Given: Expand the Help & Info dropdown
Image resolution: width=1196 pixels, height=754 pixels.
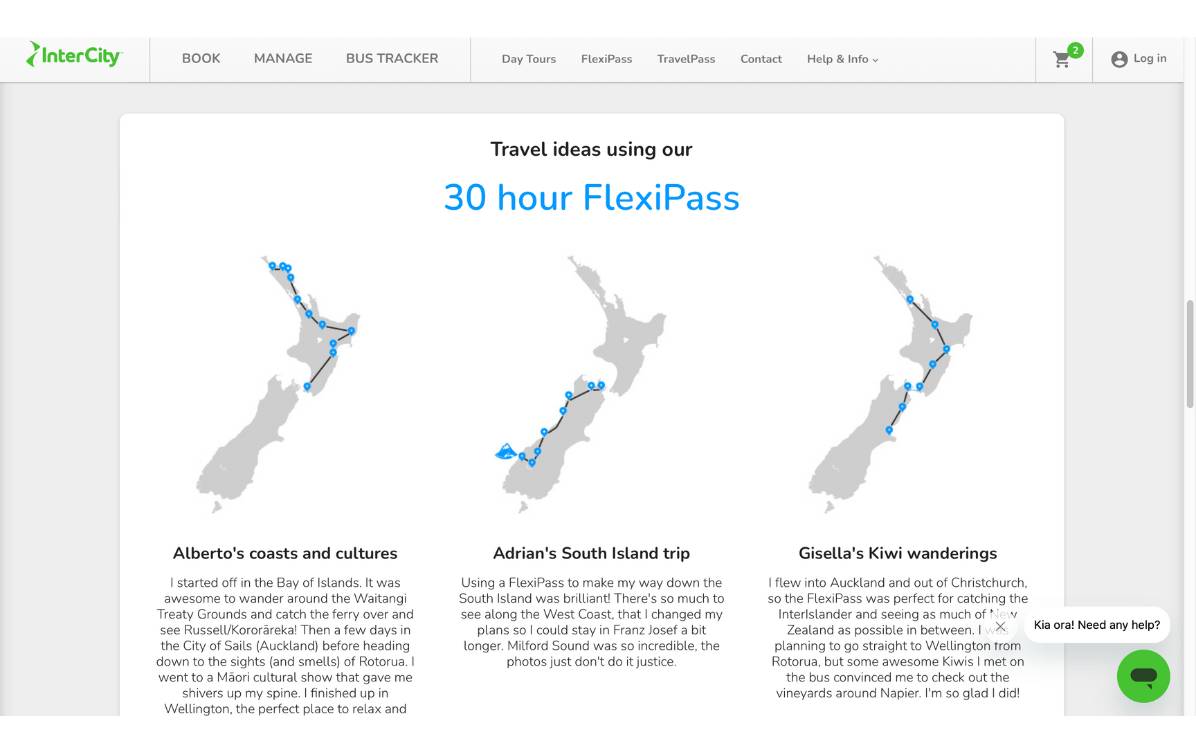Looking at the screenshot, I should (x=842, y=59).
